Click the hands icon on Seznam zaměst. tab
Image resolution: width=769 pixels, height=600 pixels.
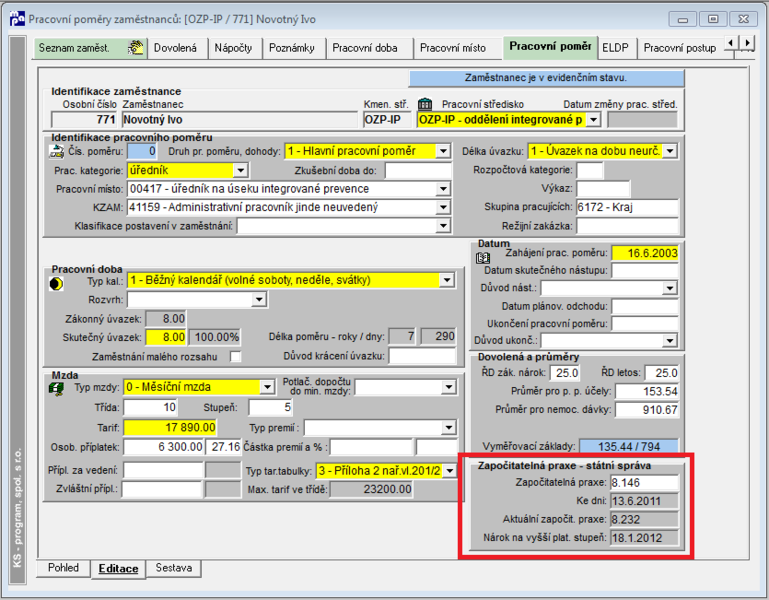[x=135, y=48]
